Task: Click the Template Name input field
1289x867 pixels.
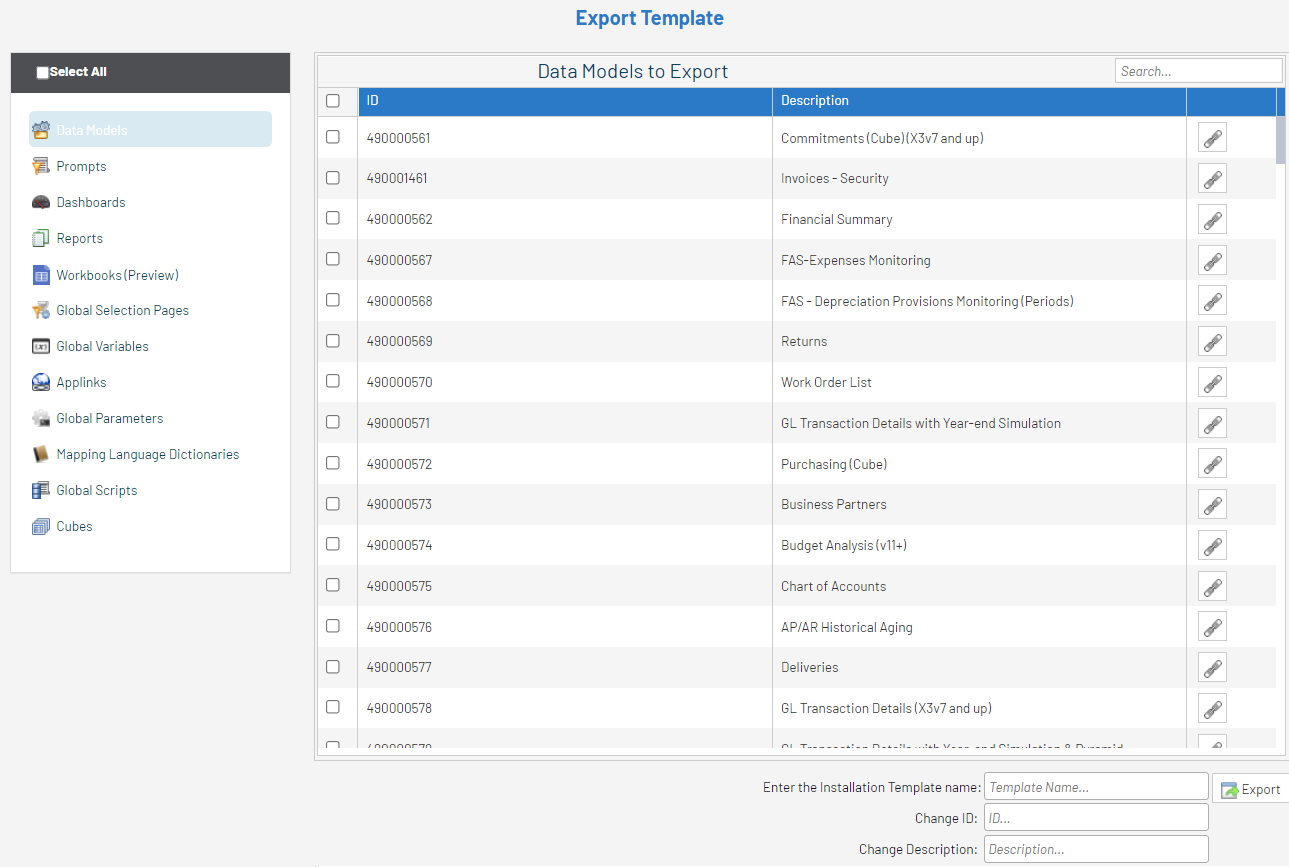Action: [x=1096, y=787]
